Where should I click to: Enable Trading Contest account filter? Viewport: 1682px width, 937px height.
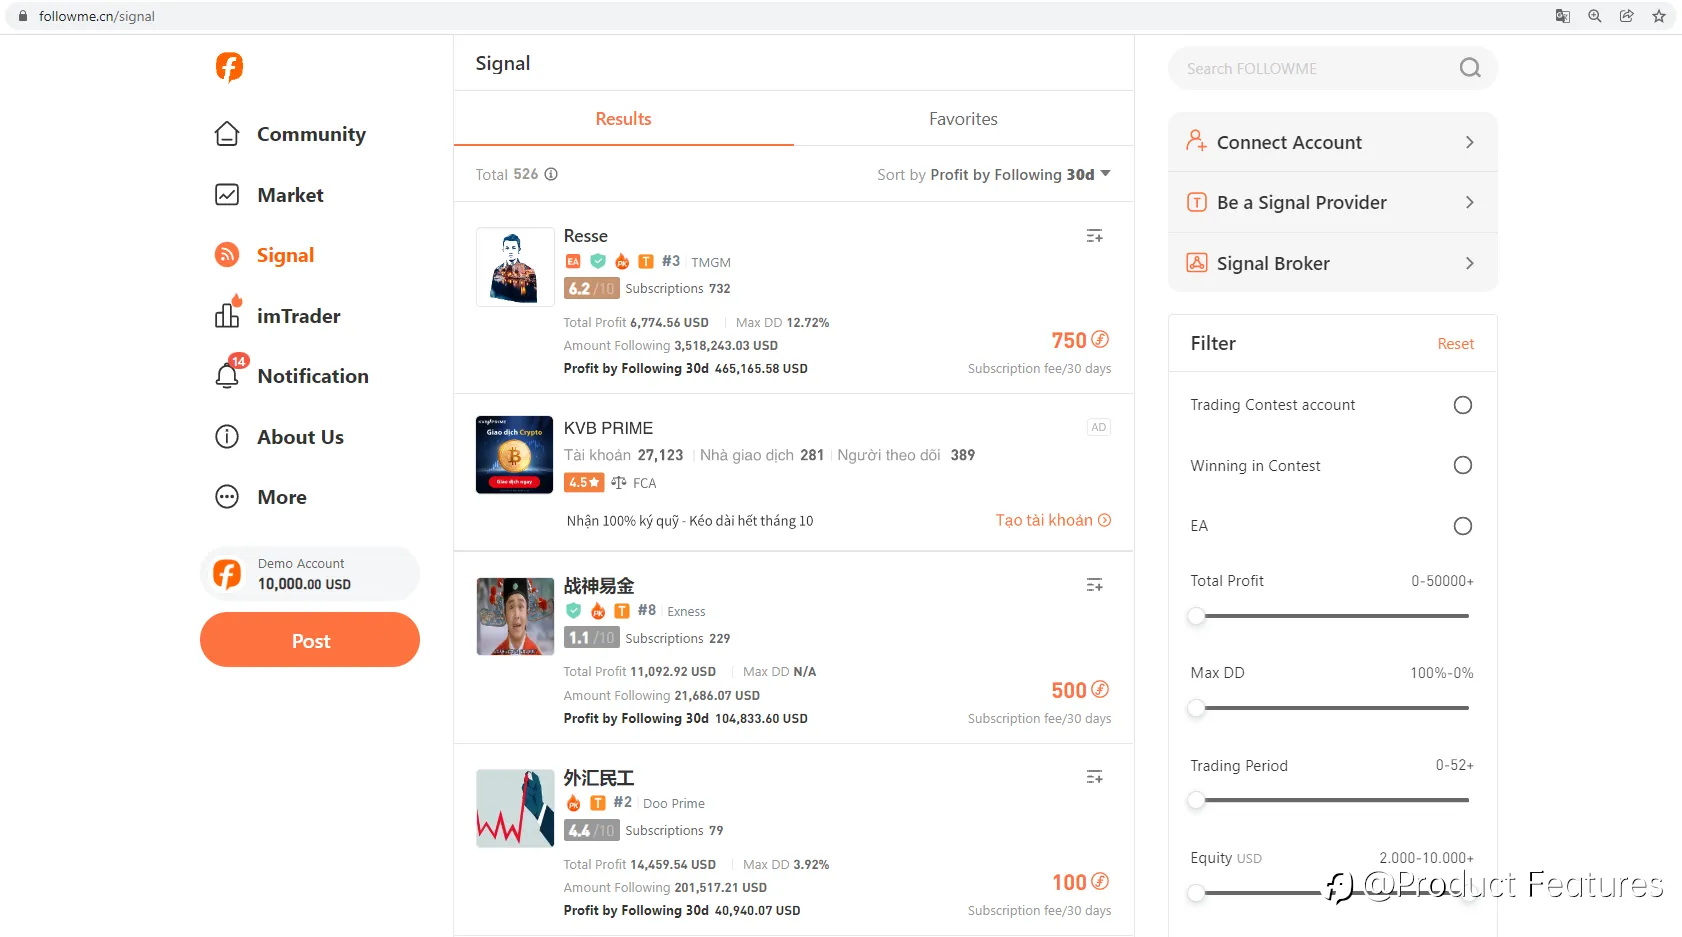coord(1463,405)
